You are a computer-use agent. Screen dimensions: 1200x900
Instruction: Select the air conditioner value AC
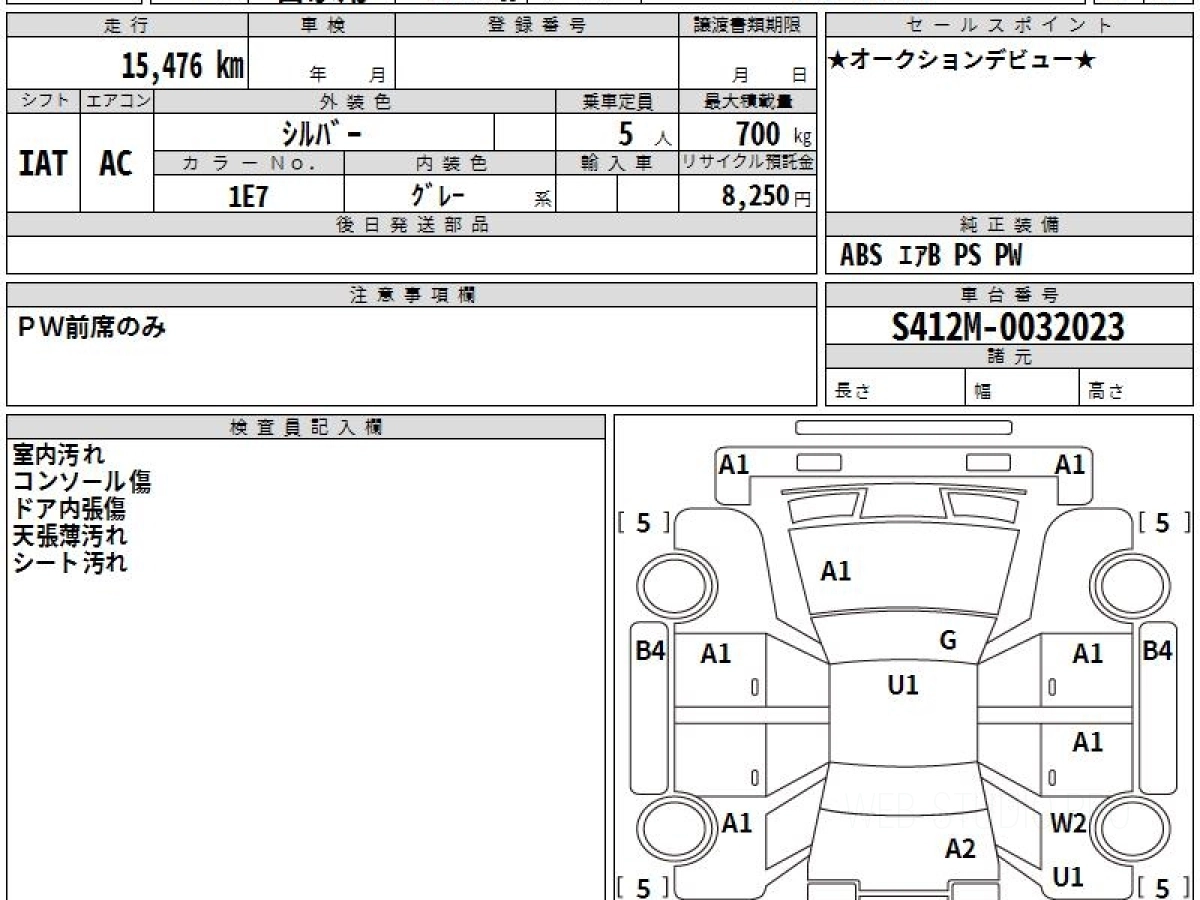(116, 164)
